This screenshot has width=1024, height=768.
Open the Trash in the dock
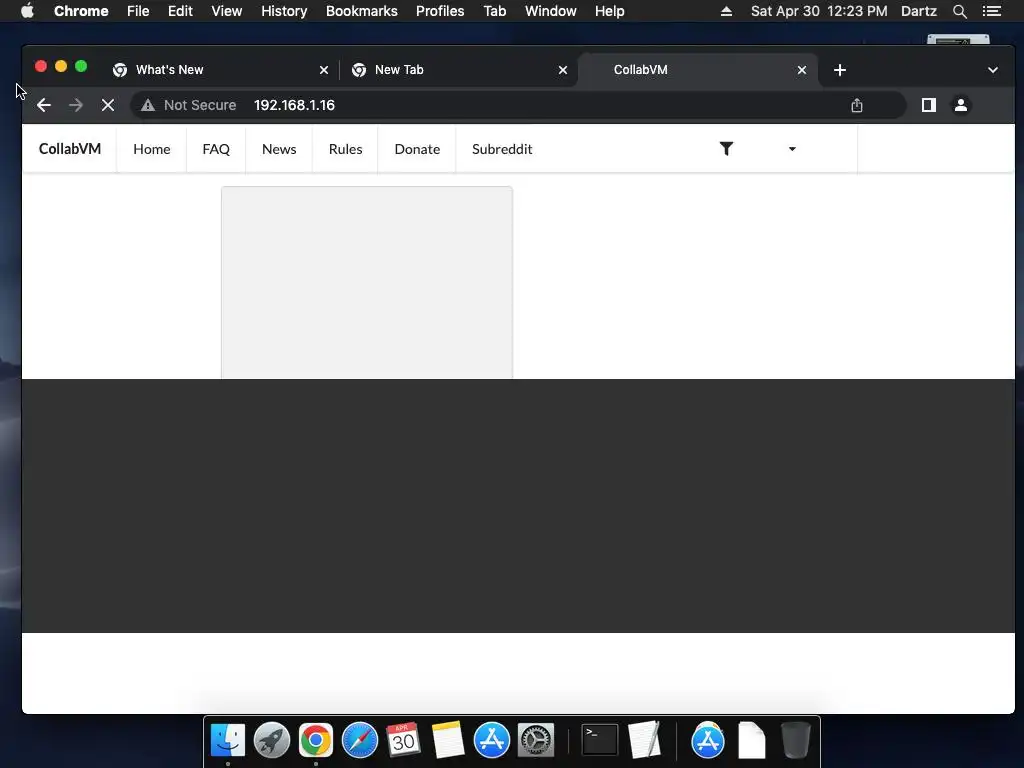(795, 740)
